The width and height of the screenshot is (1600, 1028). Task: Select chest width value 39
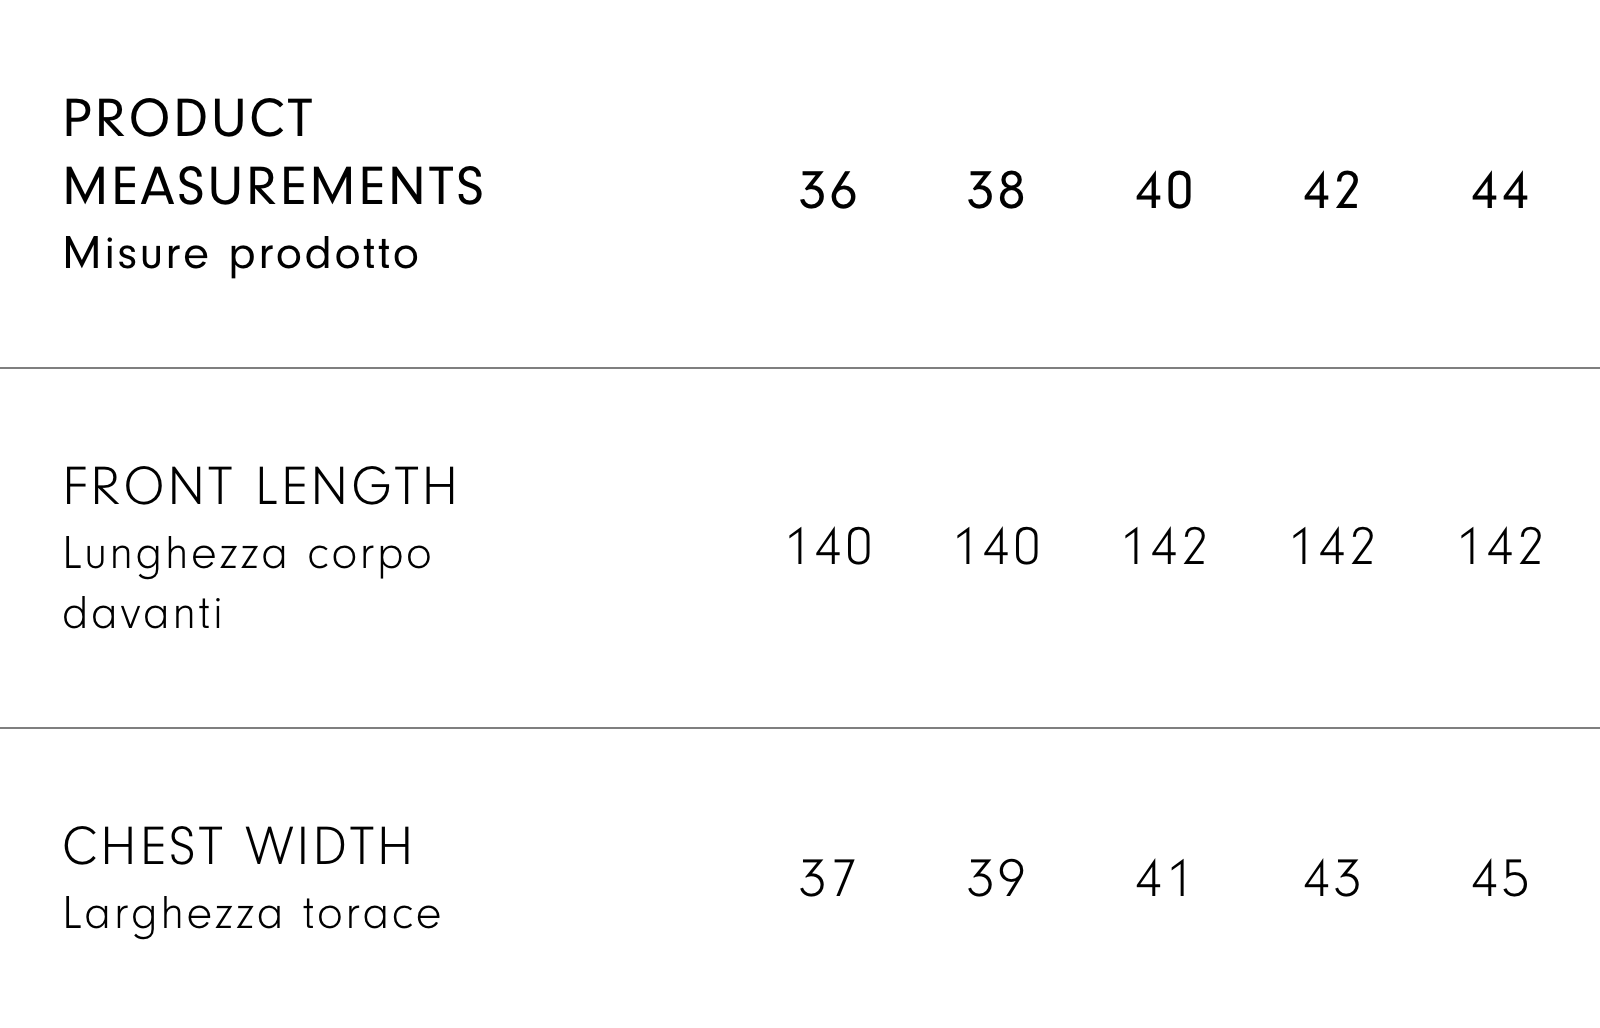click(x=996, y=879)
